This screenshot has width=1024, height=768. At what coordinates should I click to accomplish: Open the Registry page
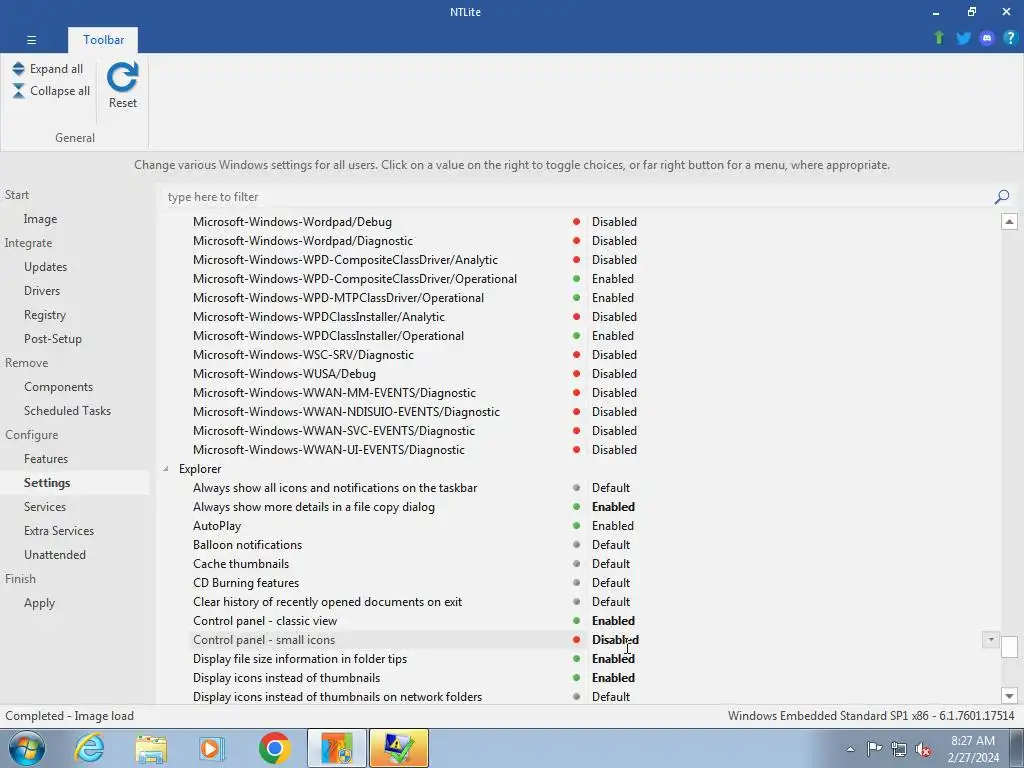pyautogui.click(x=44, y=315)
